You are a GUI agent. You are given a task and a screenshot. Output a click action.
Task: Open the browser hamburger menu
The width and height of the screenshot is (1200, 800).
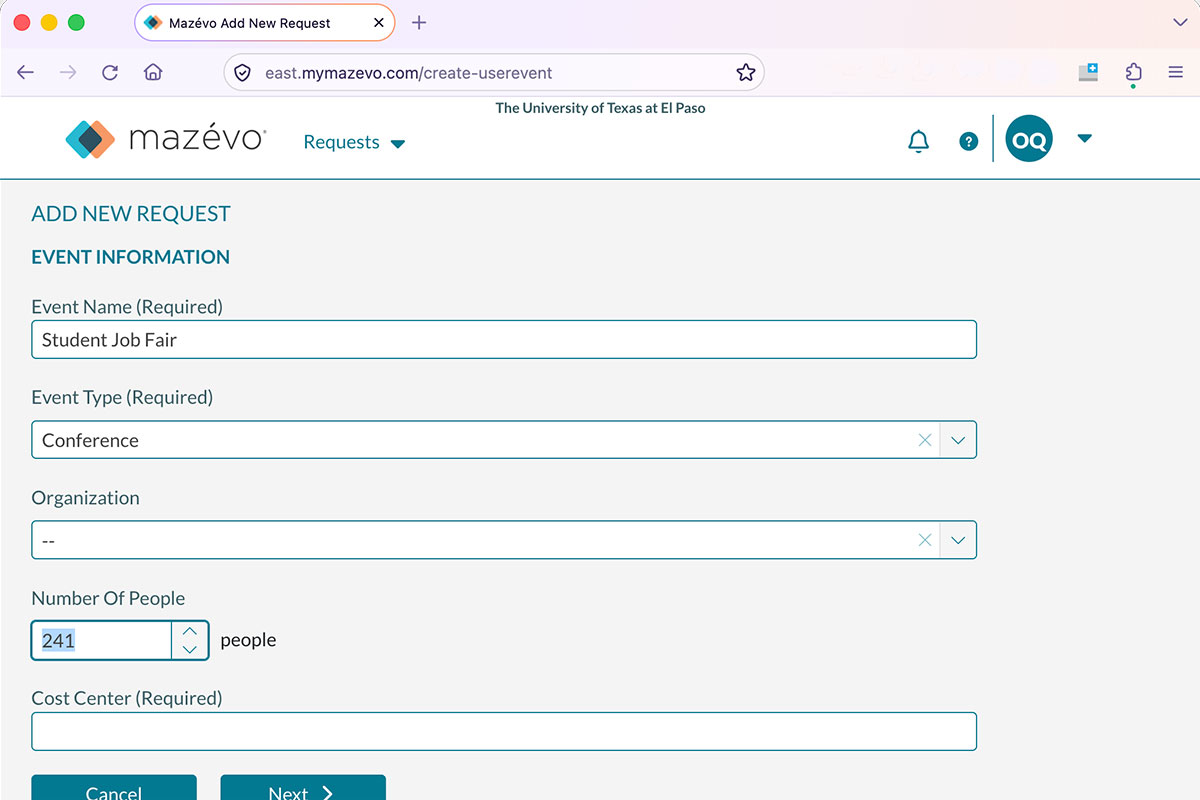pyautogui.click(x=1176, y=72)
